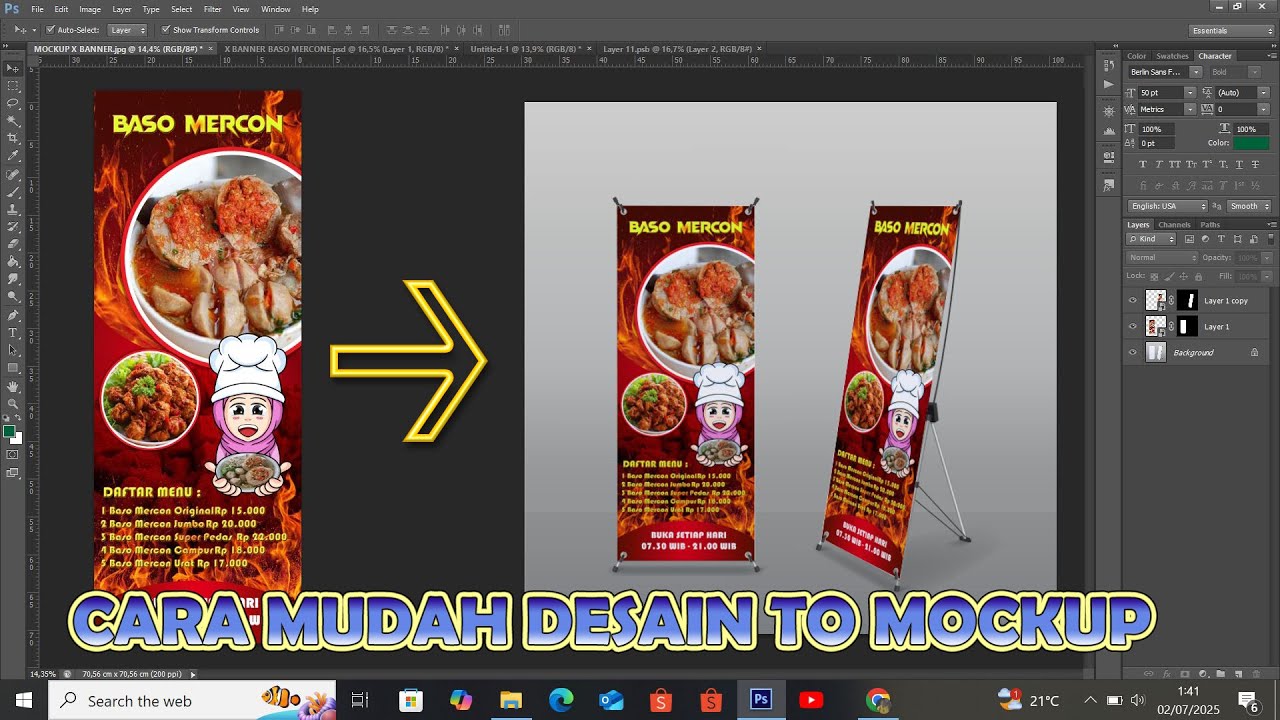
Task: Toggle Quick Mask mode
Action: click(13, 455)
